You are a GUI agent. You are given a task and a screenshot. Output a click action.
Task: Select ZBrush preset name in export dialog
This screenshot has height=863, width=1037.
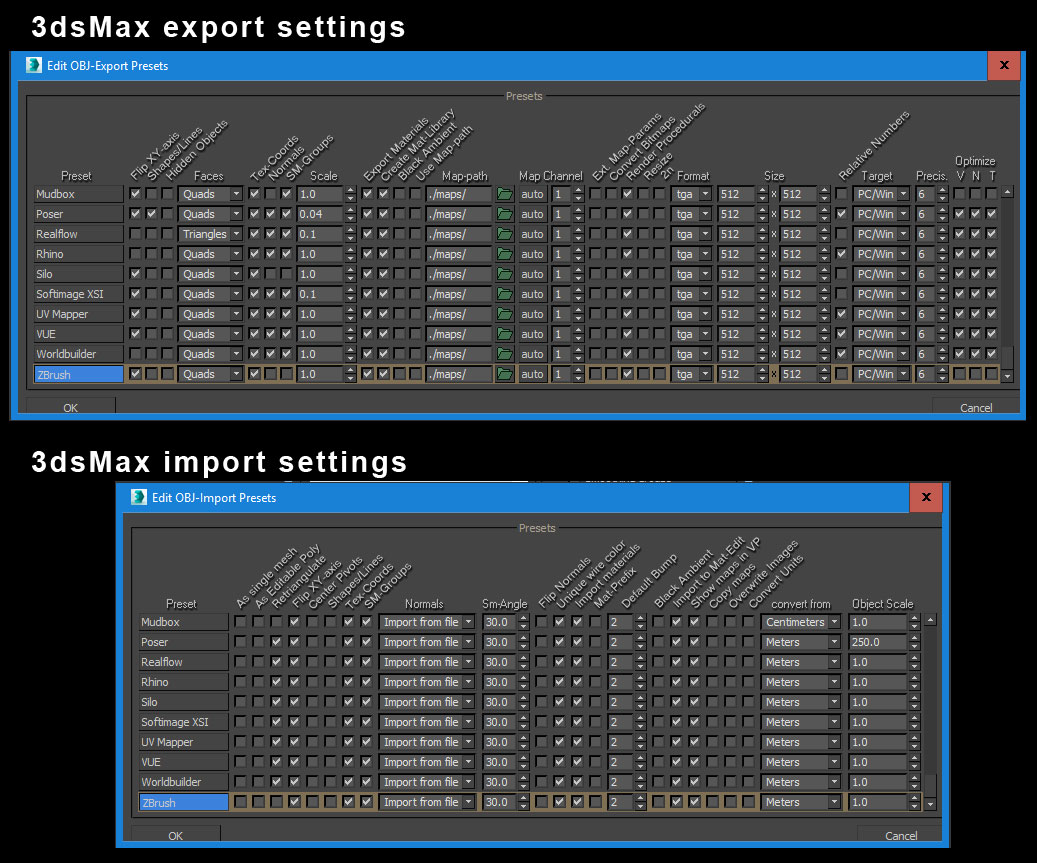coord(79,374)
